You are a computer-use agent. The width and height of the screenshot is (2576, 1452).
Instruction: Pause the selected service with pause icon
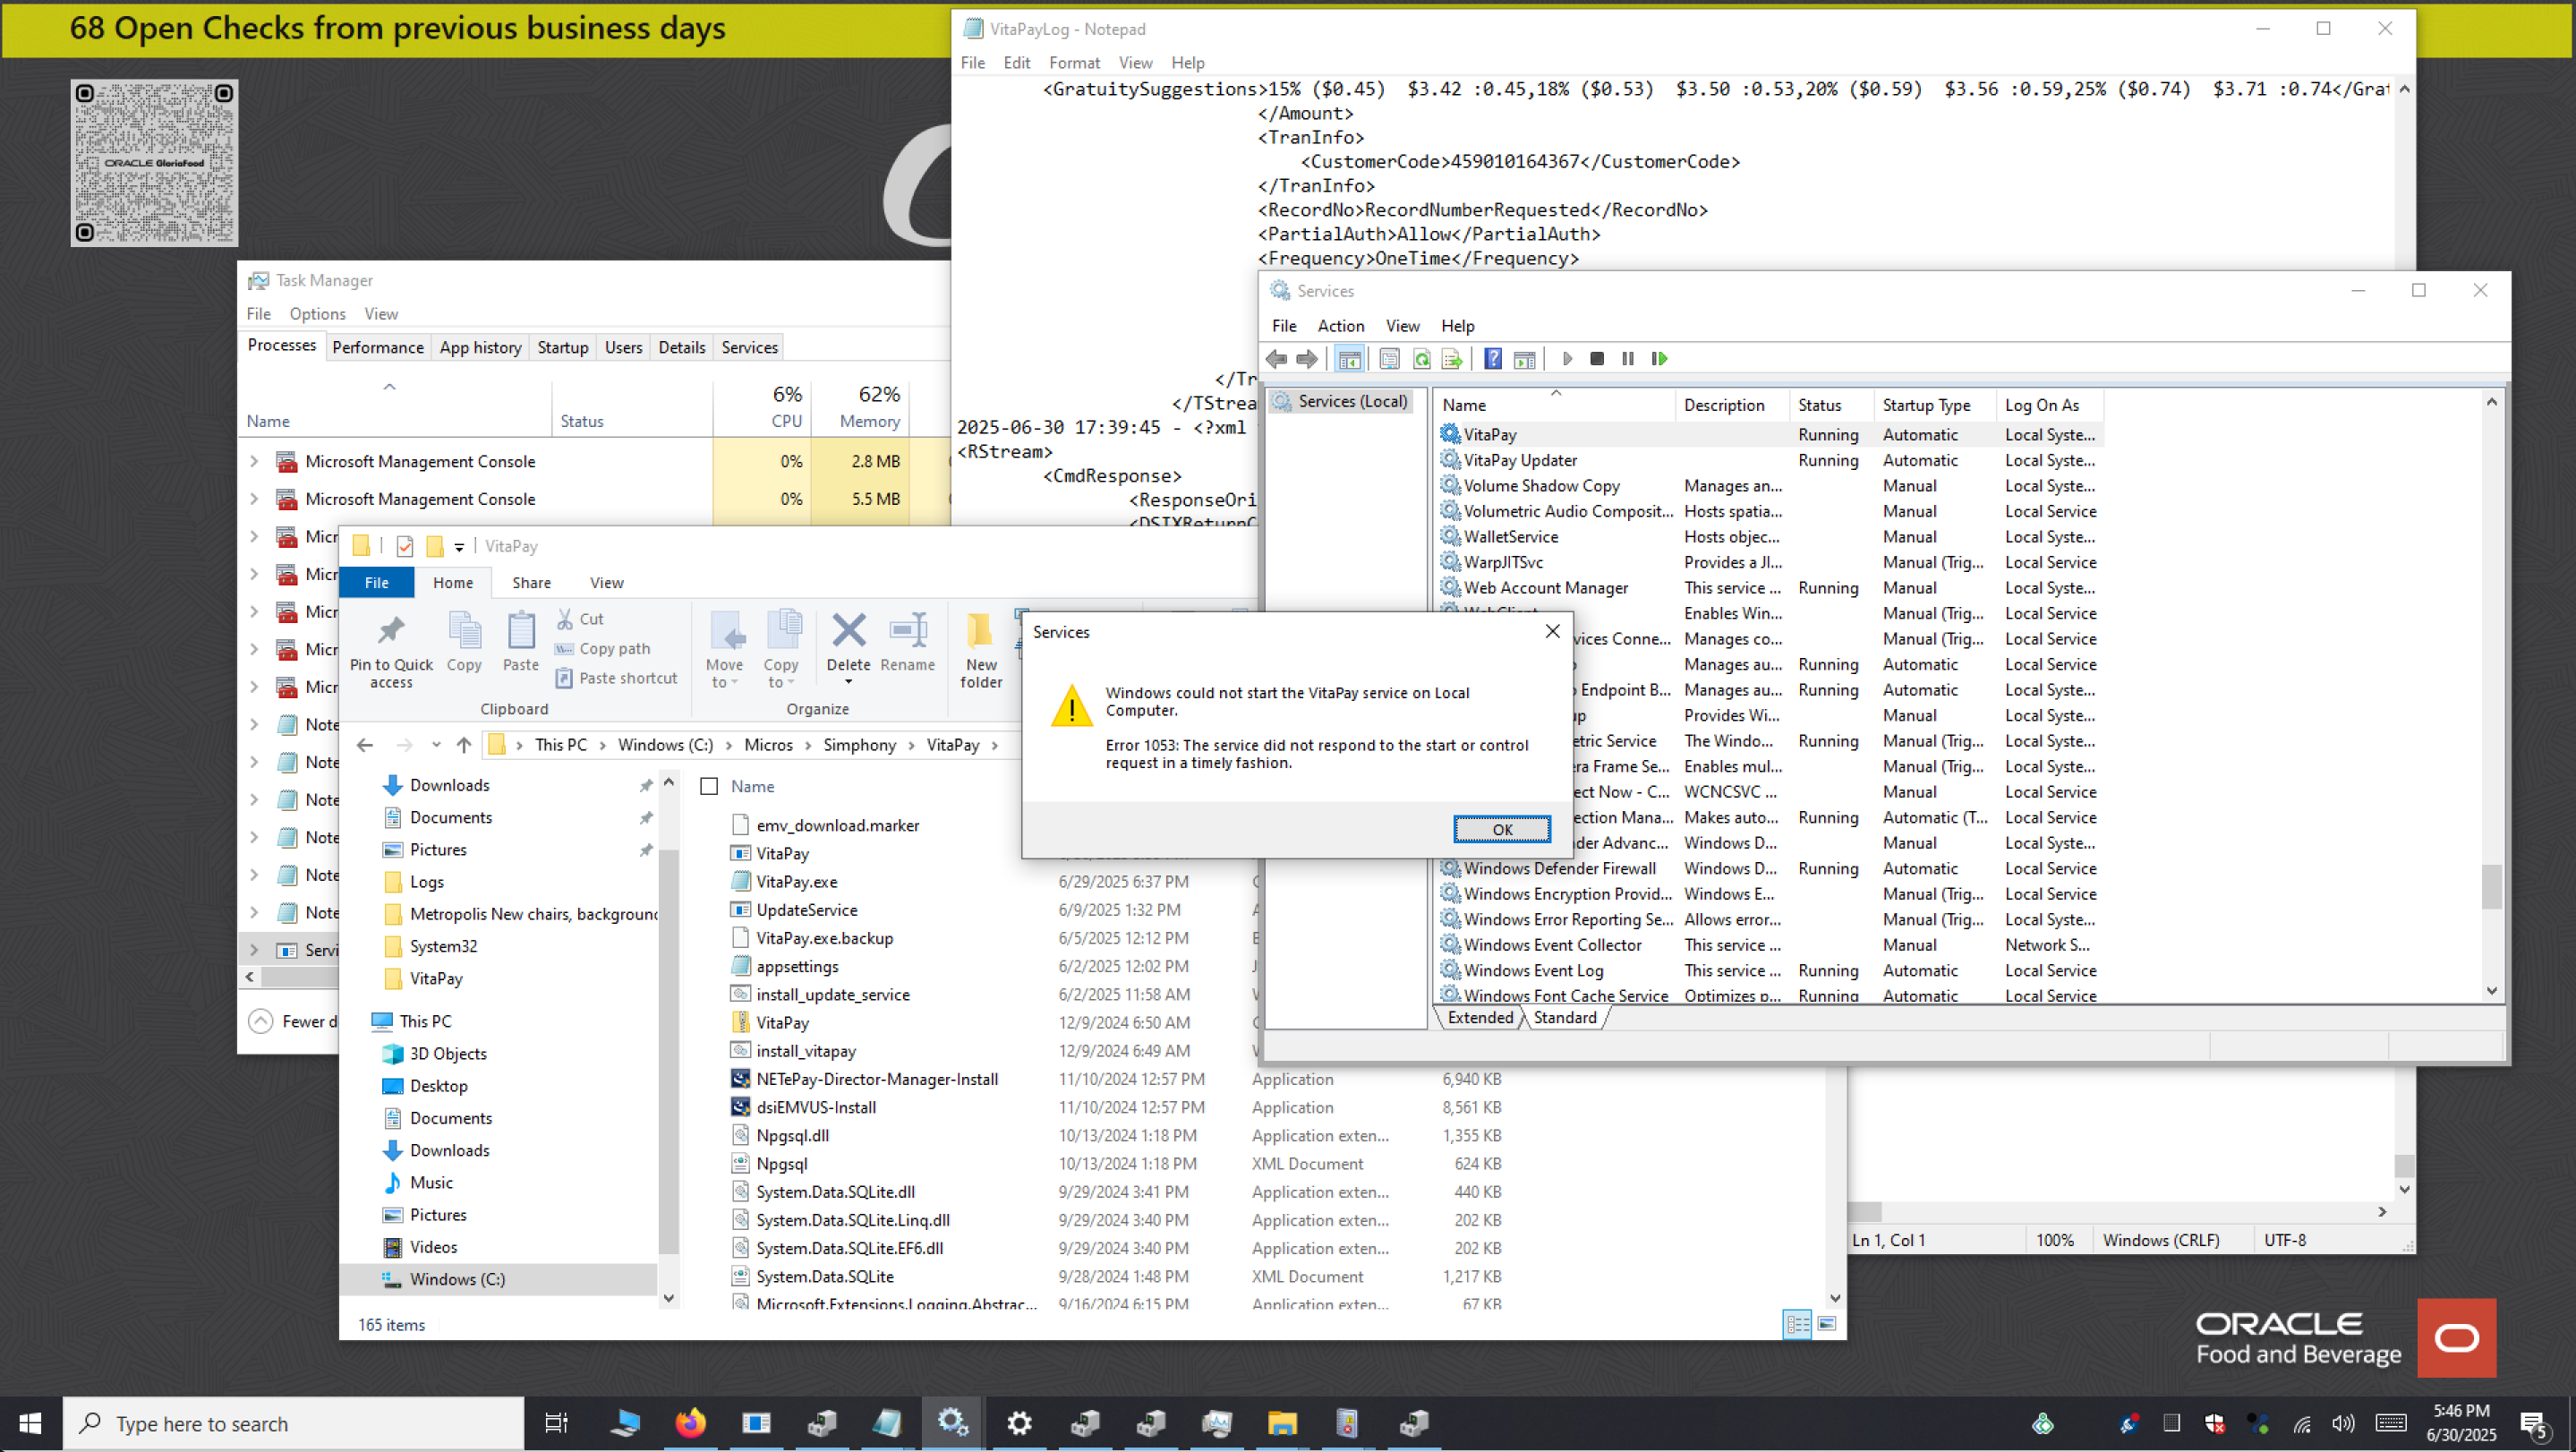(x=1628, y=358)
